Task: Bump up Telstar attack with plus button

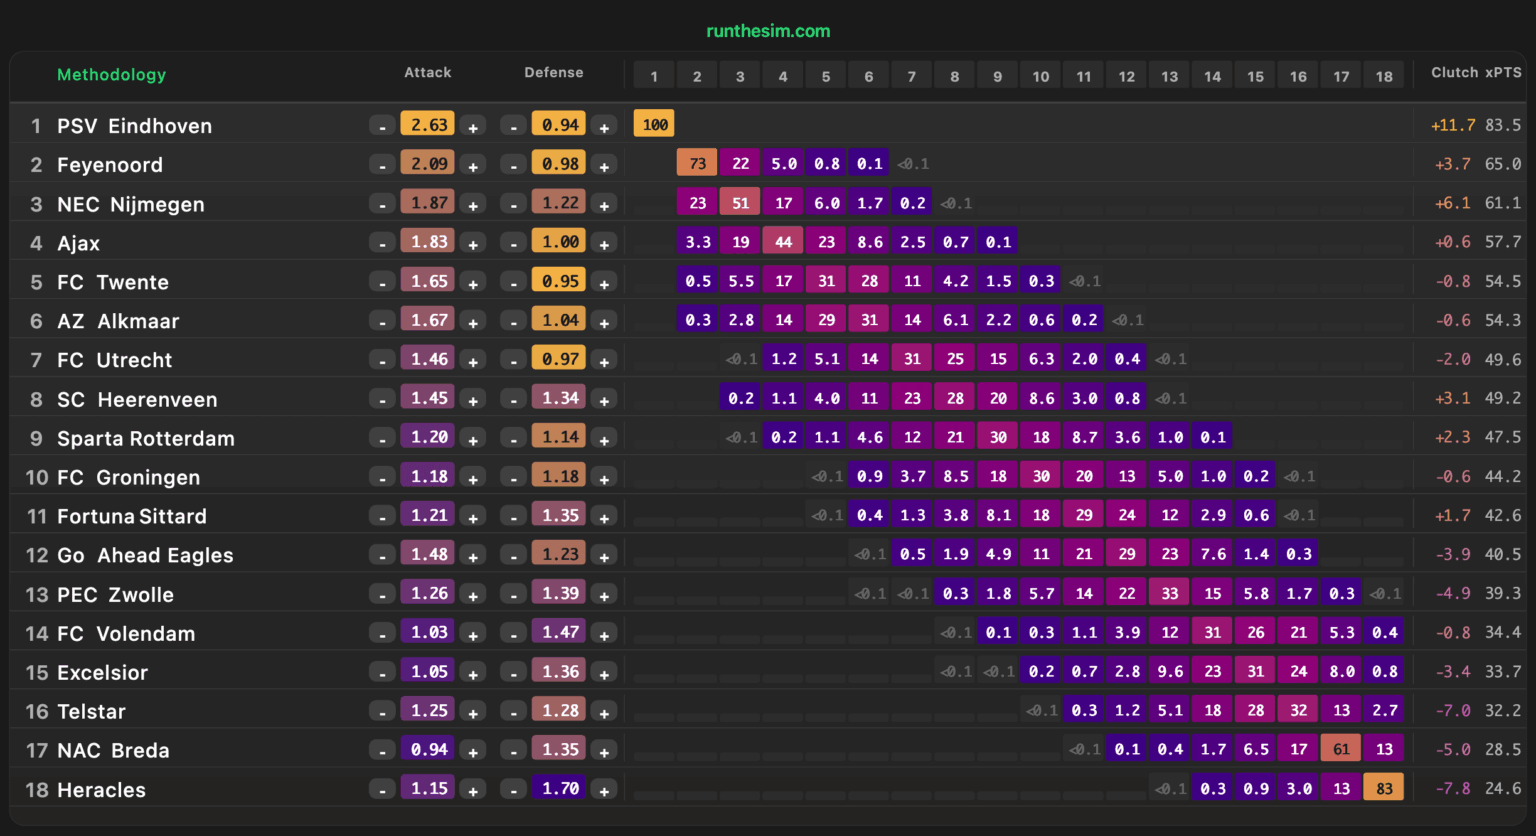Action: click(473, 712)
